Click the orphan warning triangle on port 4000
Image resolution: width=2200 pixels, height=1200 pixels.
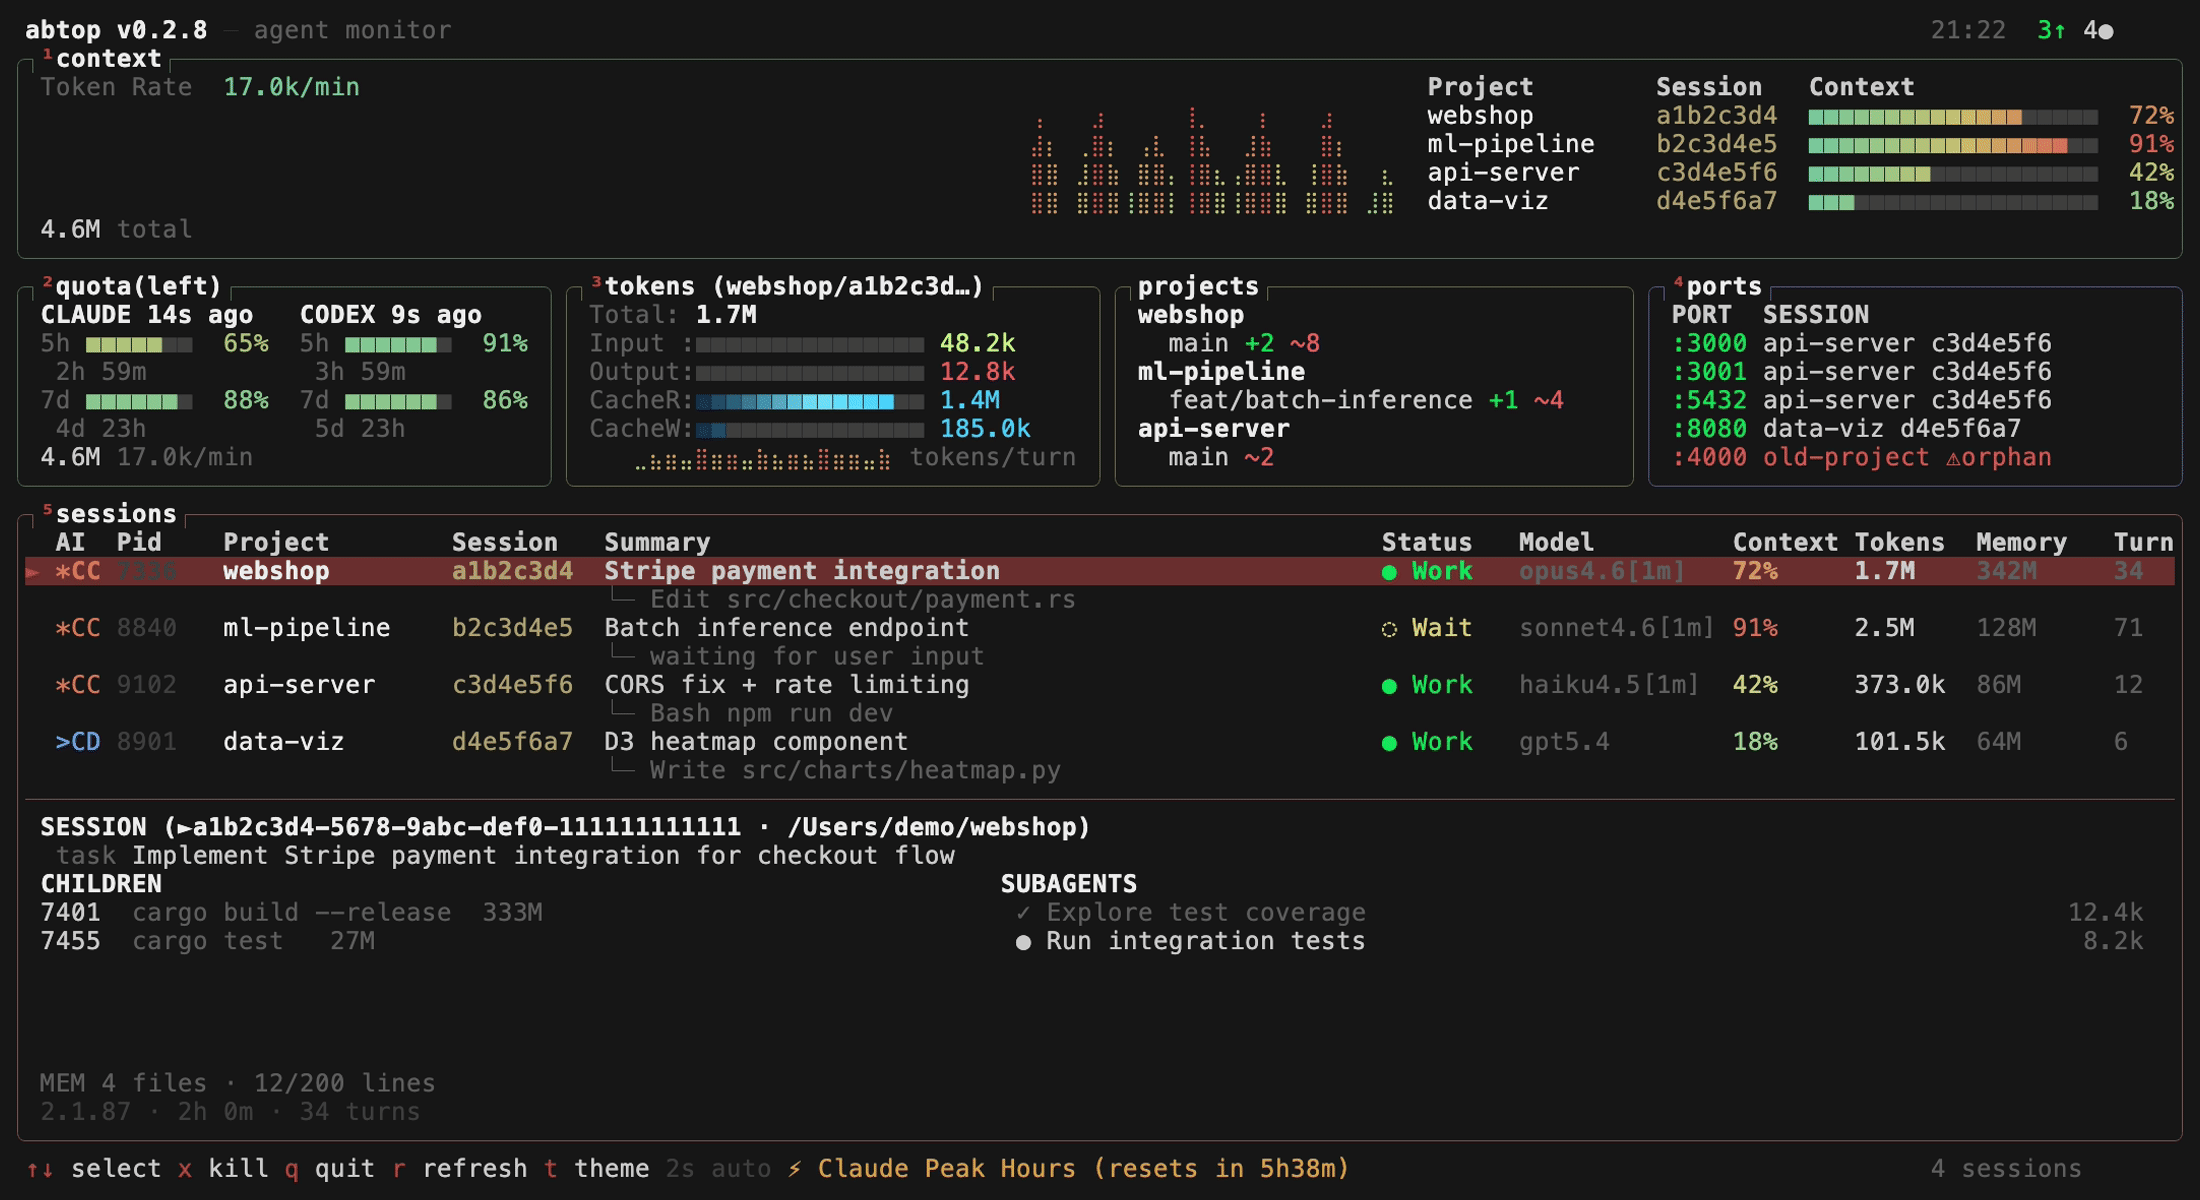coord(1953,458)
